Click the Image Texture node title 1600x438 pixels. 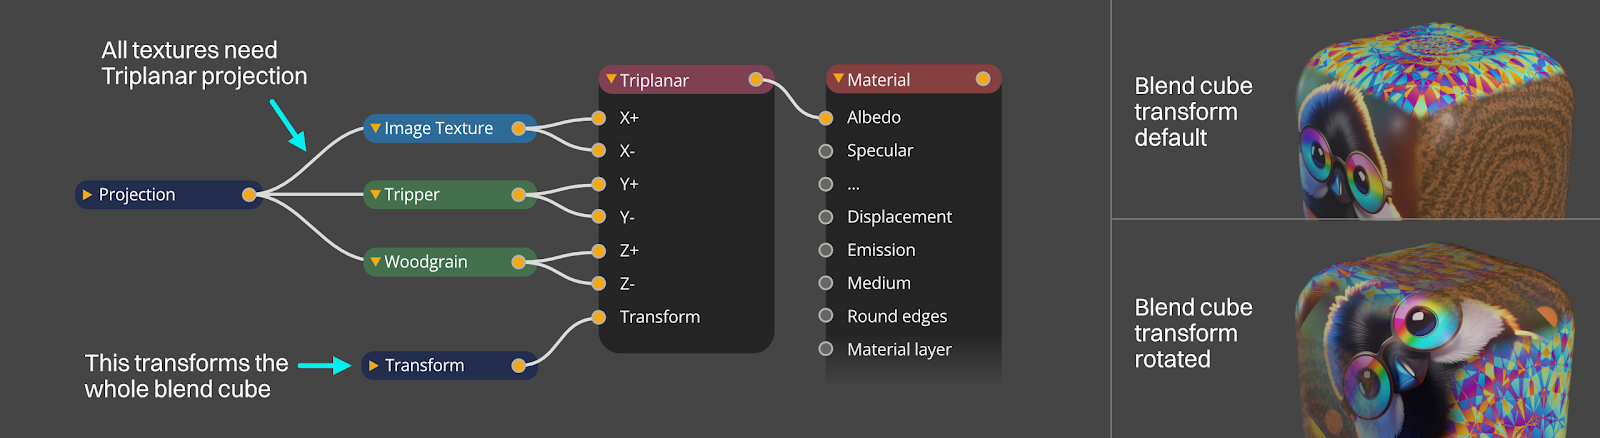438,128
